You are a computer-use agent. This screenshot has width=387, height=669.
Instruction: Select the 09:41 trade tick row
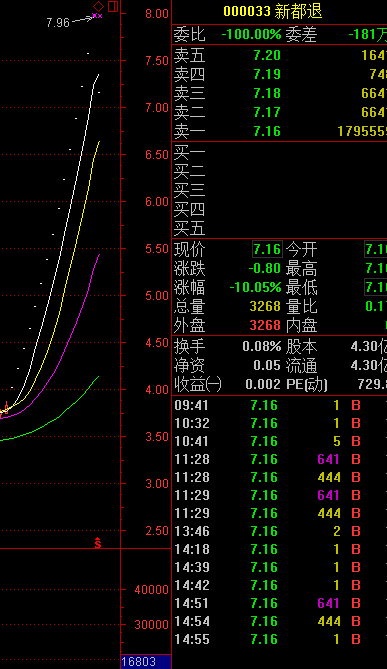[x=279, y=405]
